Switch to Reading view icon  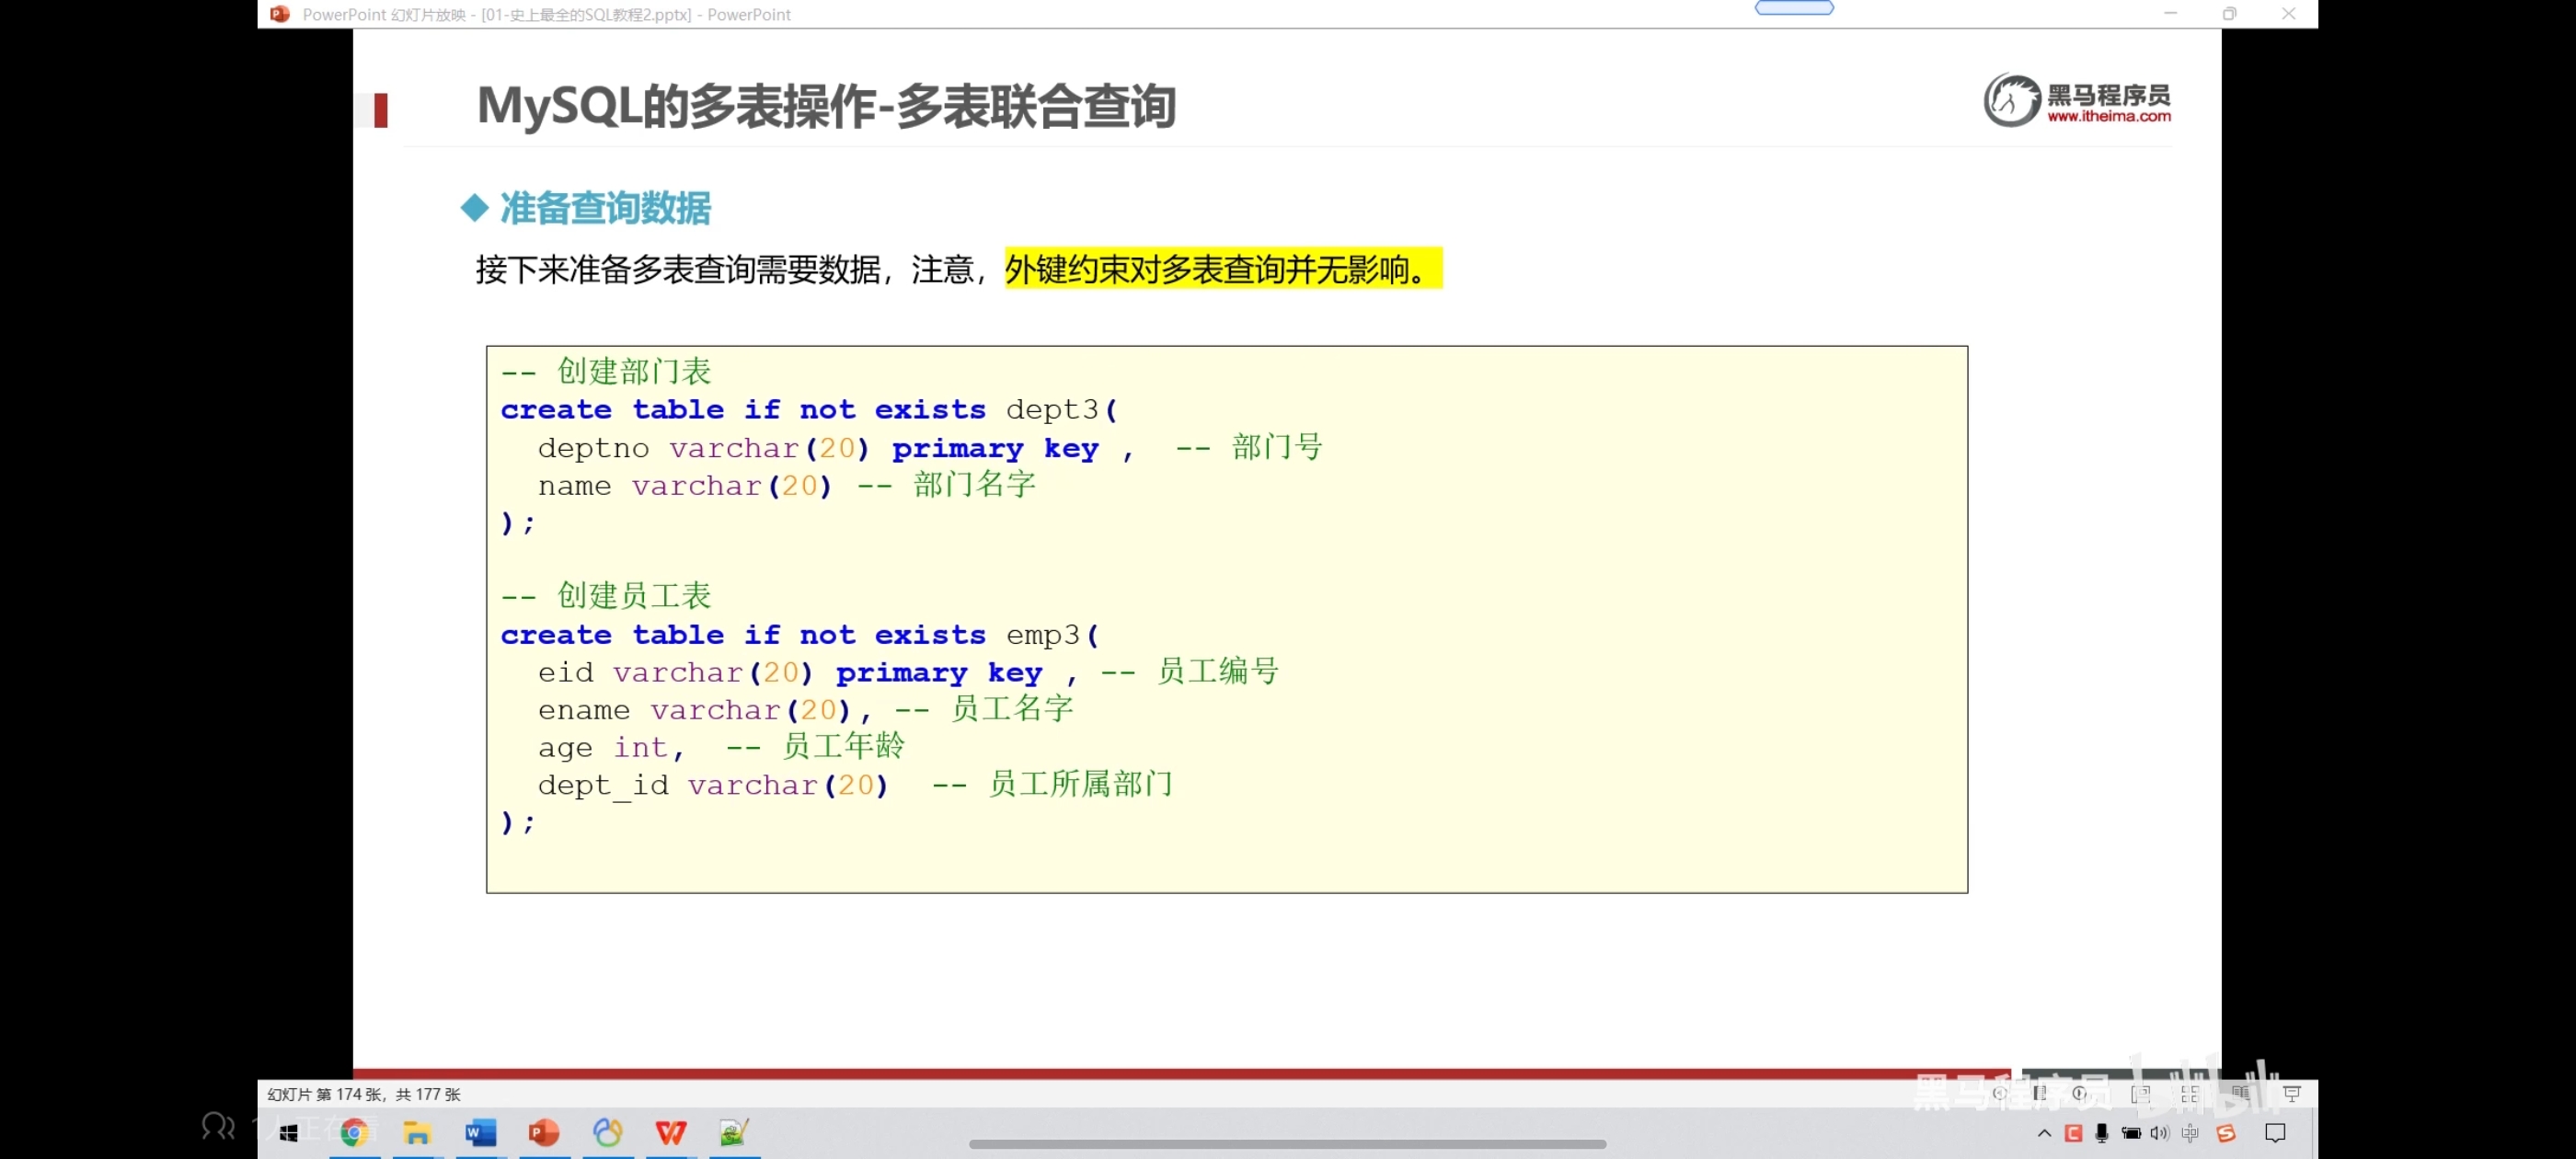(2240, 1094)
